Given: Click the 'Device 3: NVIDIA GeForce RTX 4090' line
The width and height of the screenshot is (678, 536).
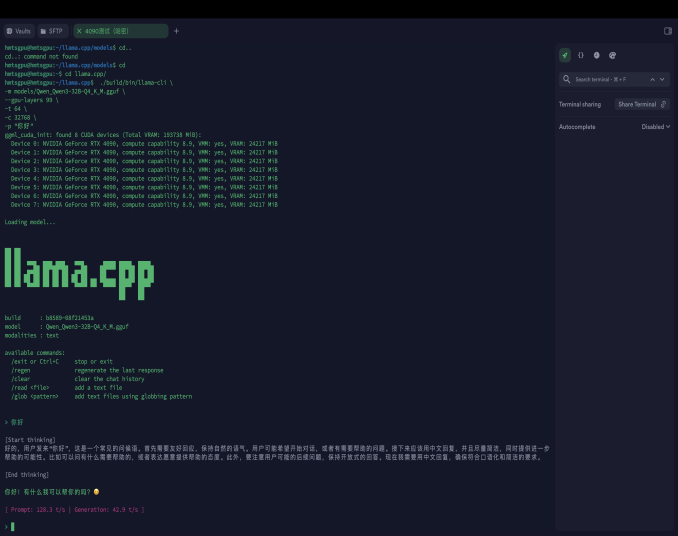Looking at the screenshot, I should pos(144,170).
